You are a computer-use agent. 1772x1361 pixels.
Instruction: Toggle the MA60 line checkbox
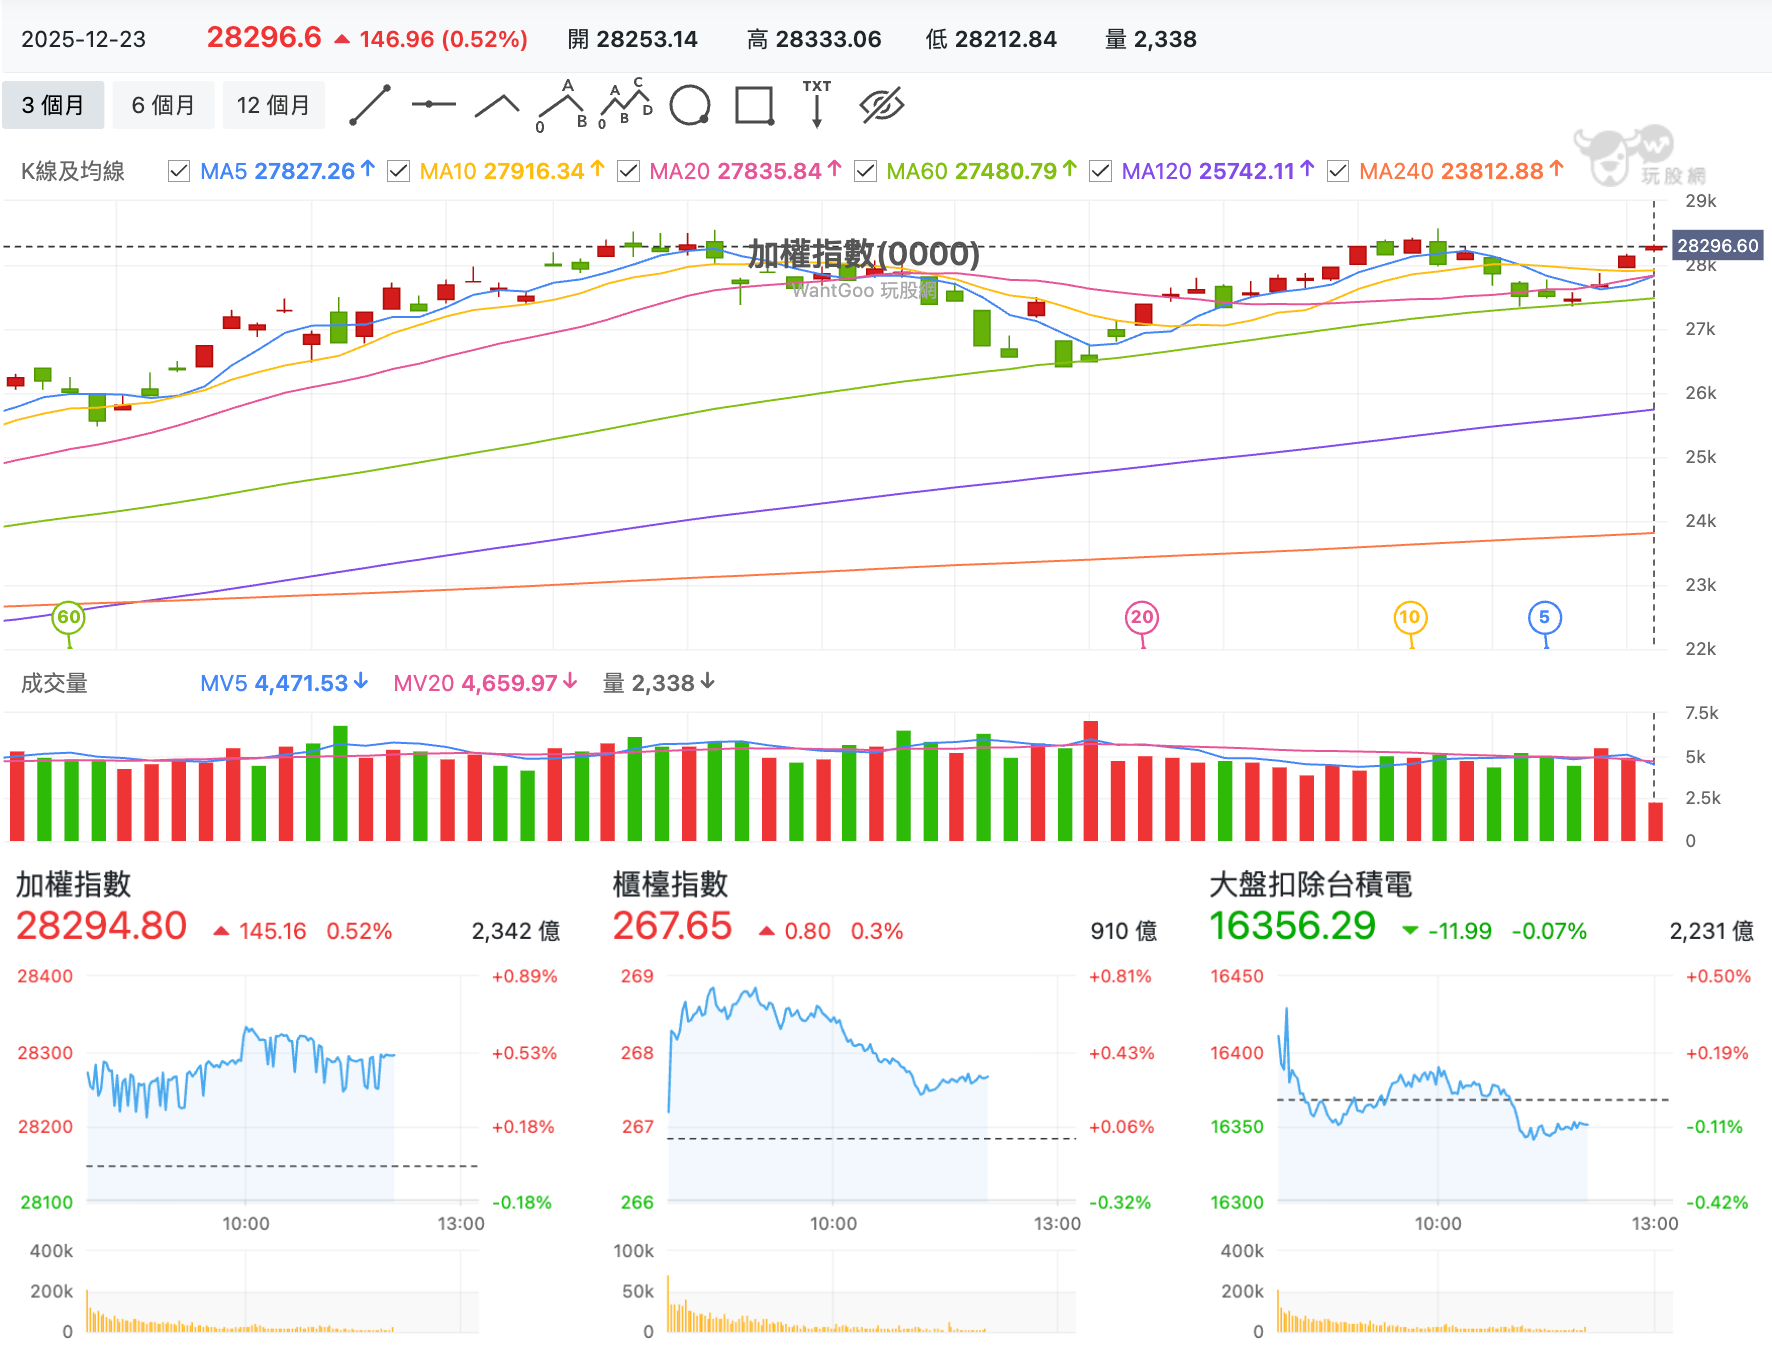click(x=865, y=171)
